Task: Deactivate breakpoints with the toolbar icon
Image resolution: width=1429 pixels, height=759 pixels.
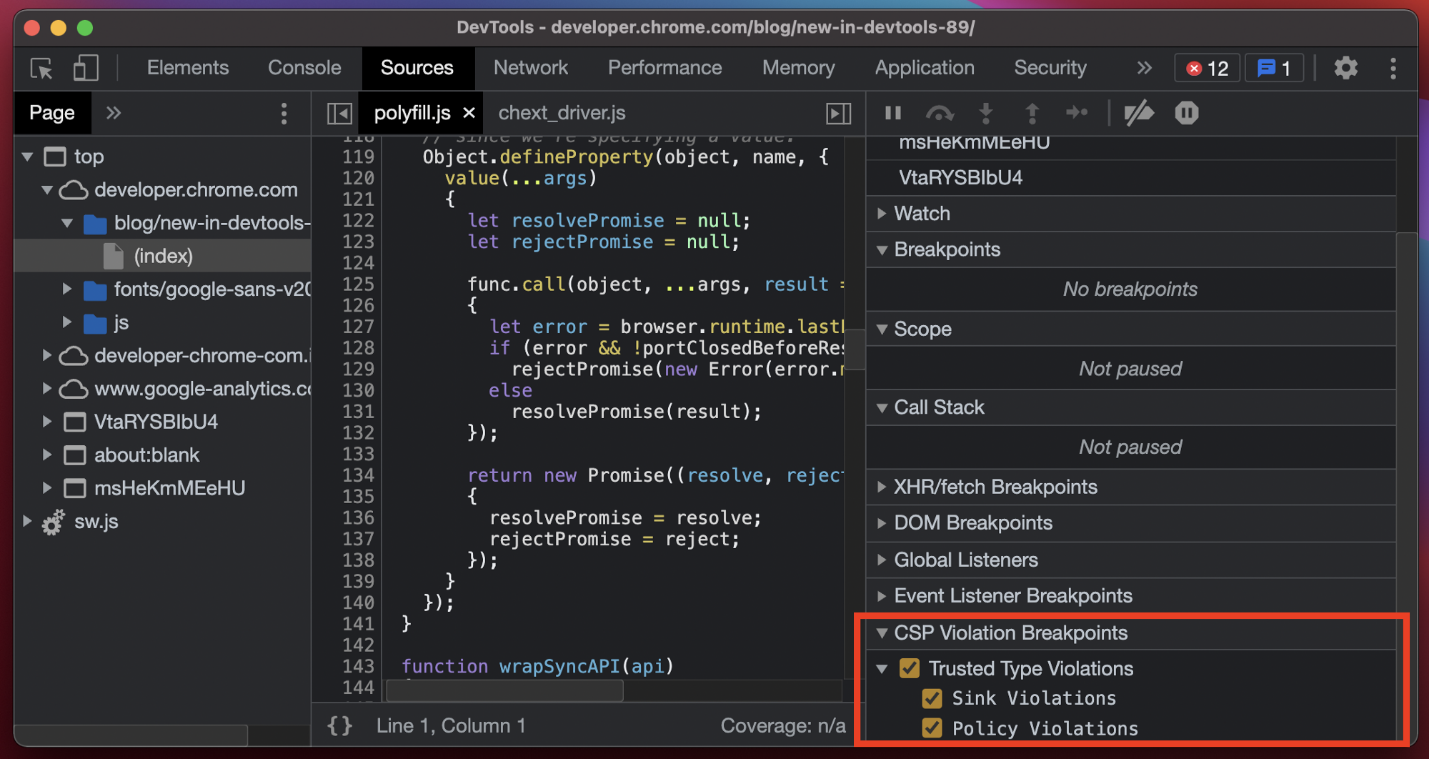Action: 1138,113
